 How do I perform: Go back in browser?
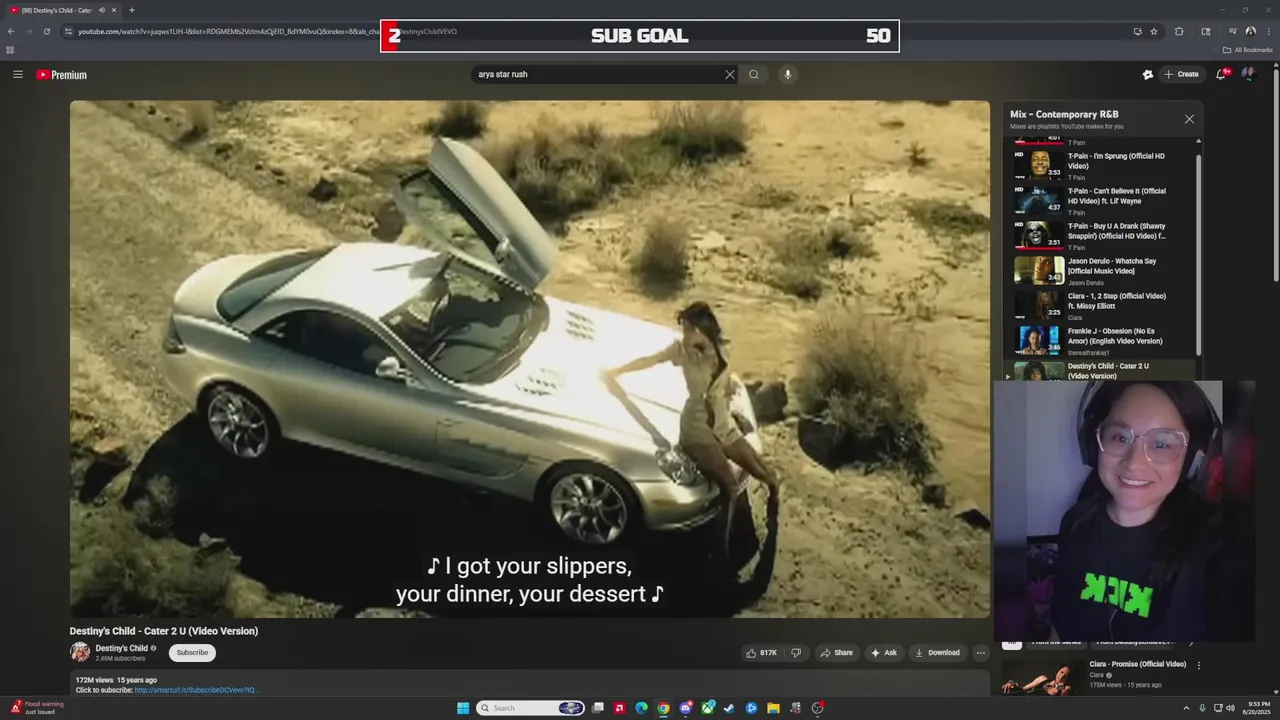pyautogui.click(x=10, y=31)
